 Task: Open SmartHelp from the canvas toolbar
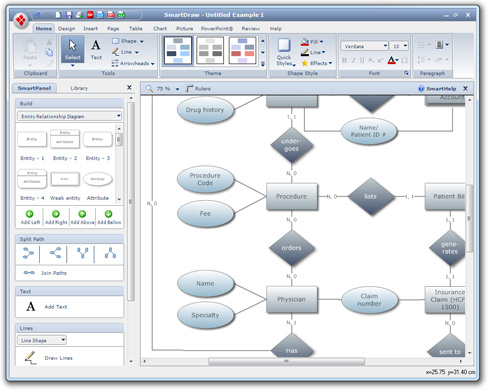click(x=437, y=89)
